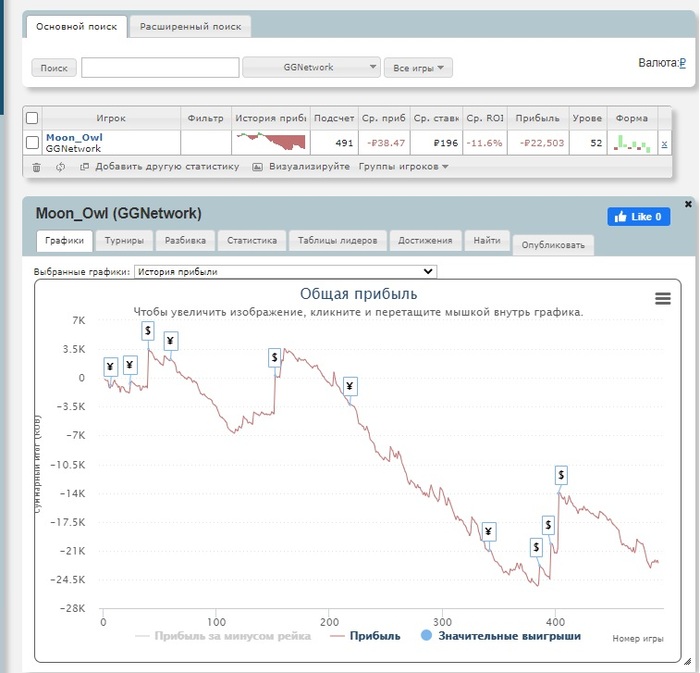The width and height of the screenshot is (700, 673).
Task: Click the Поиск button
Action: point(54,68)
